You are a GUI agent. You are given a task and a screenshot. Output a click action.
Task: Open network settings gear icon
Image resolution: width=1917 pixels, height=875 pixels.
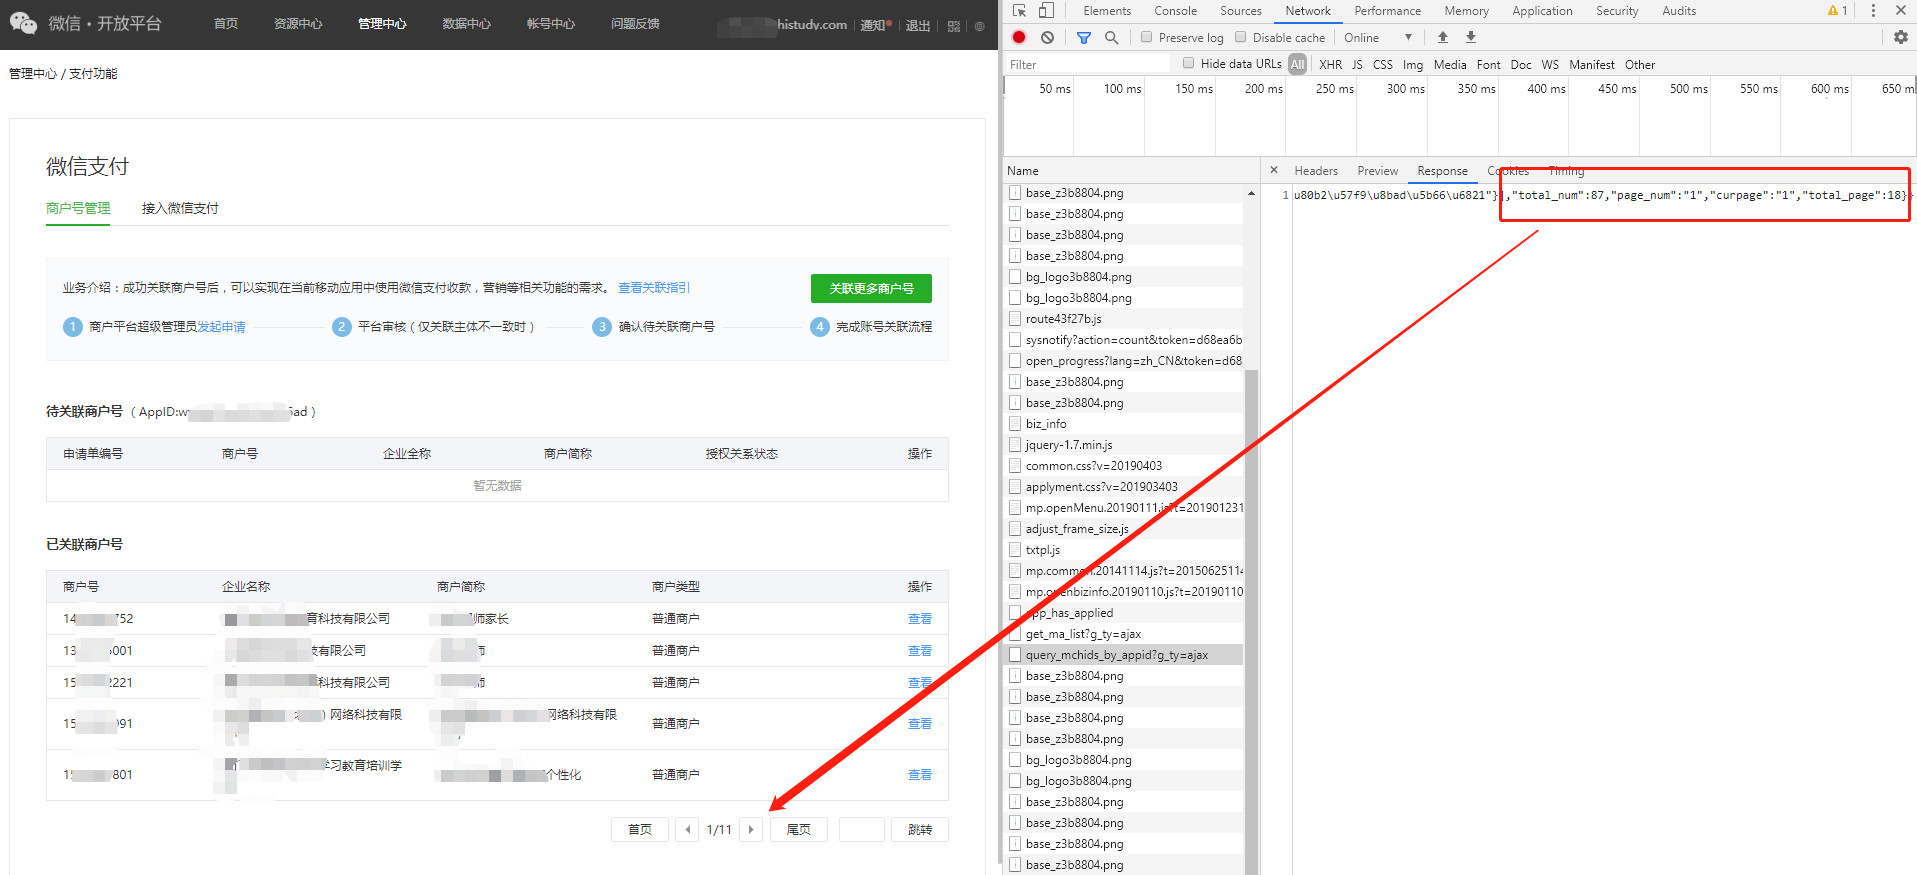pos(1901,38)
